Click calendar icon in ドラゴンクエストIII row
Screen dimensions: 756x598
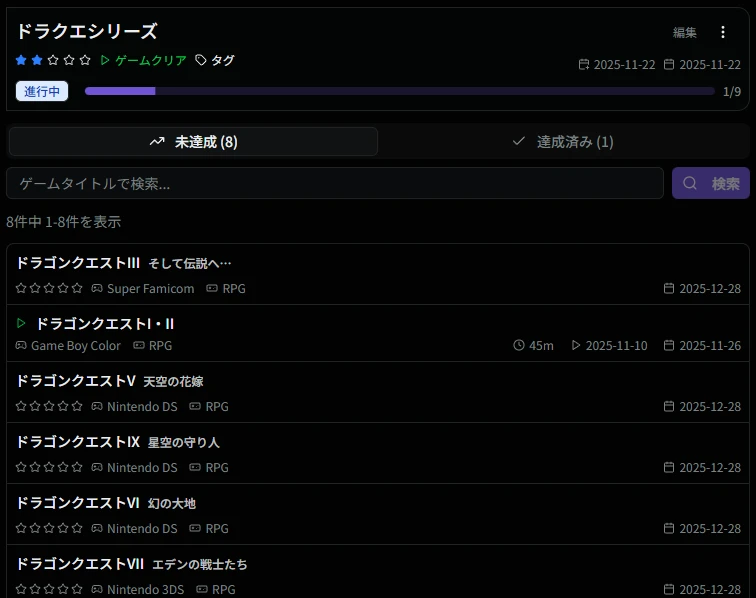click(669, 288)
